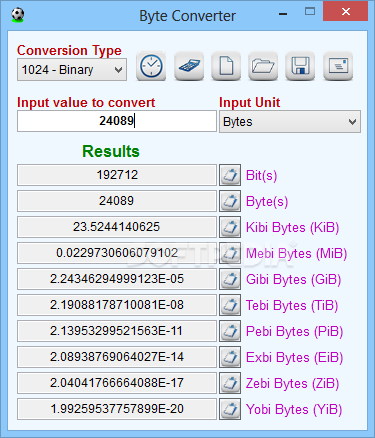Select the MiB result 0.0229730606079102
Screen dimensions: 375x438
[x=117, y=253]
